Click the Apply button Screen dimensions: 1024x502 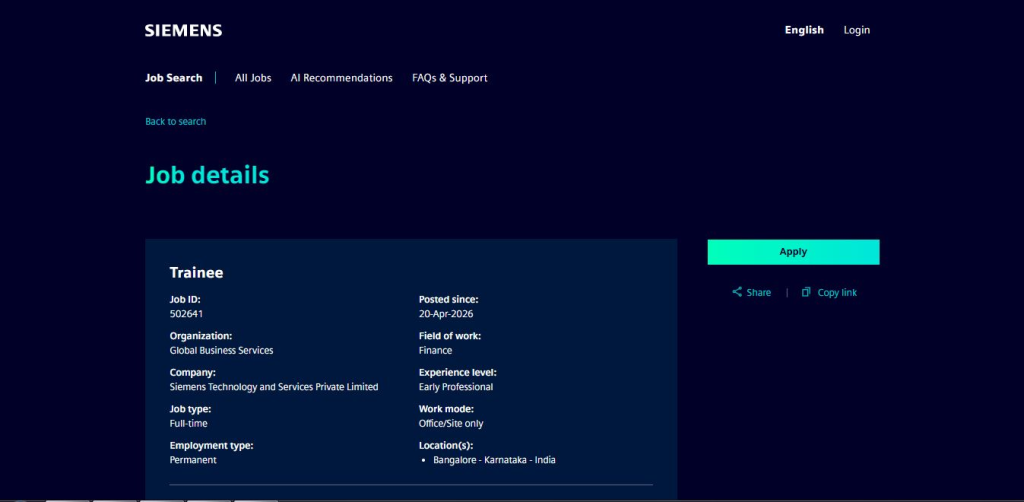[x=793, y=252]
